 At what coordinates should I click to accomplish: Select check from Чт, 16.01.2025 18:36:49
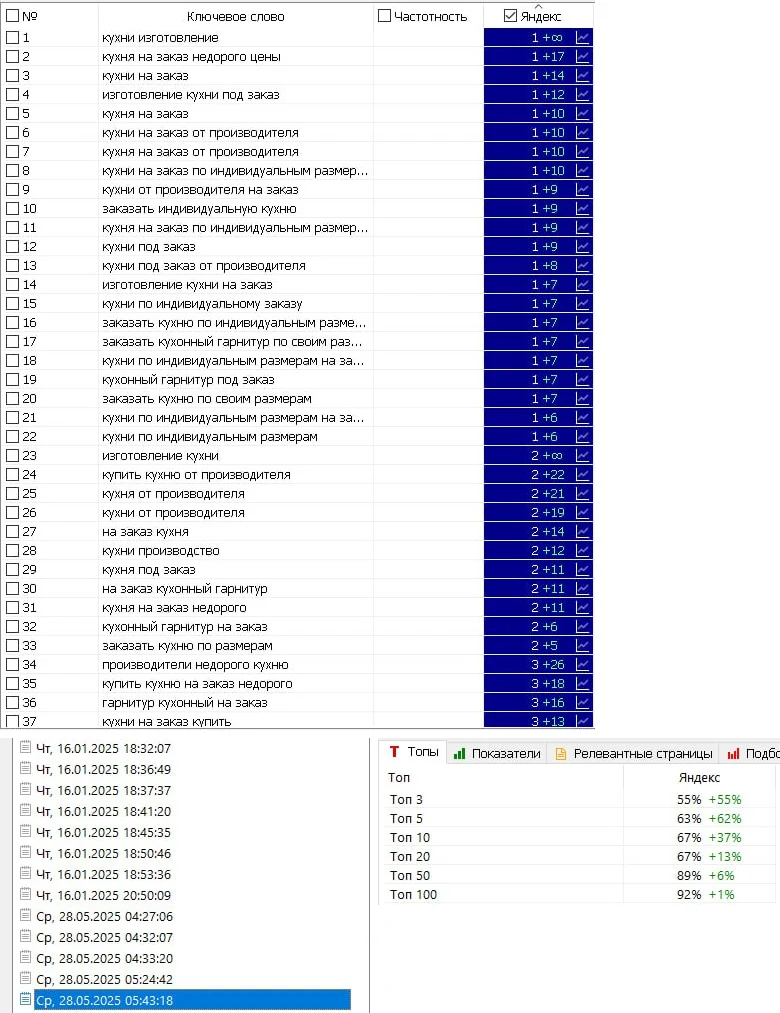(x=103, y=769)
